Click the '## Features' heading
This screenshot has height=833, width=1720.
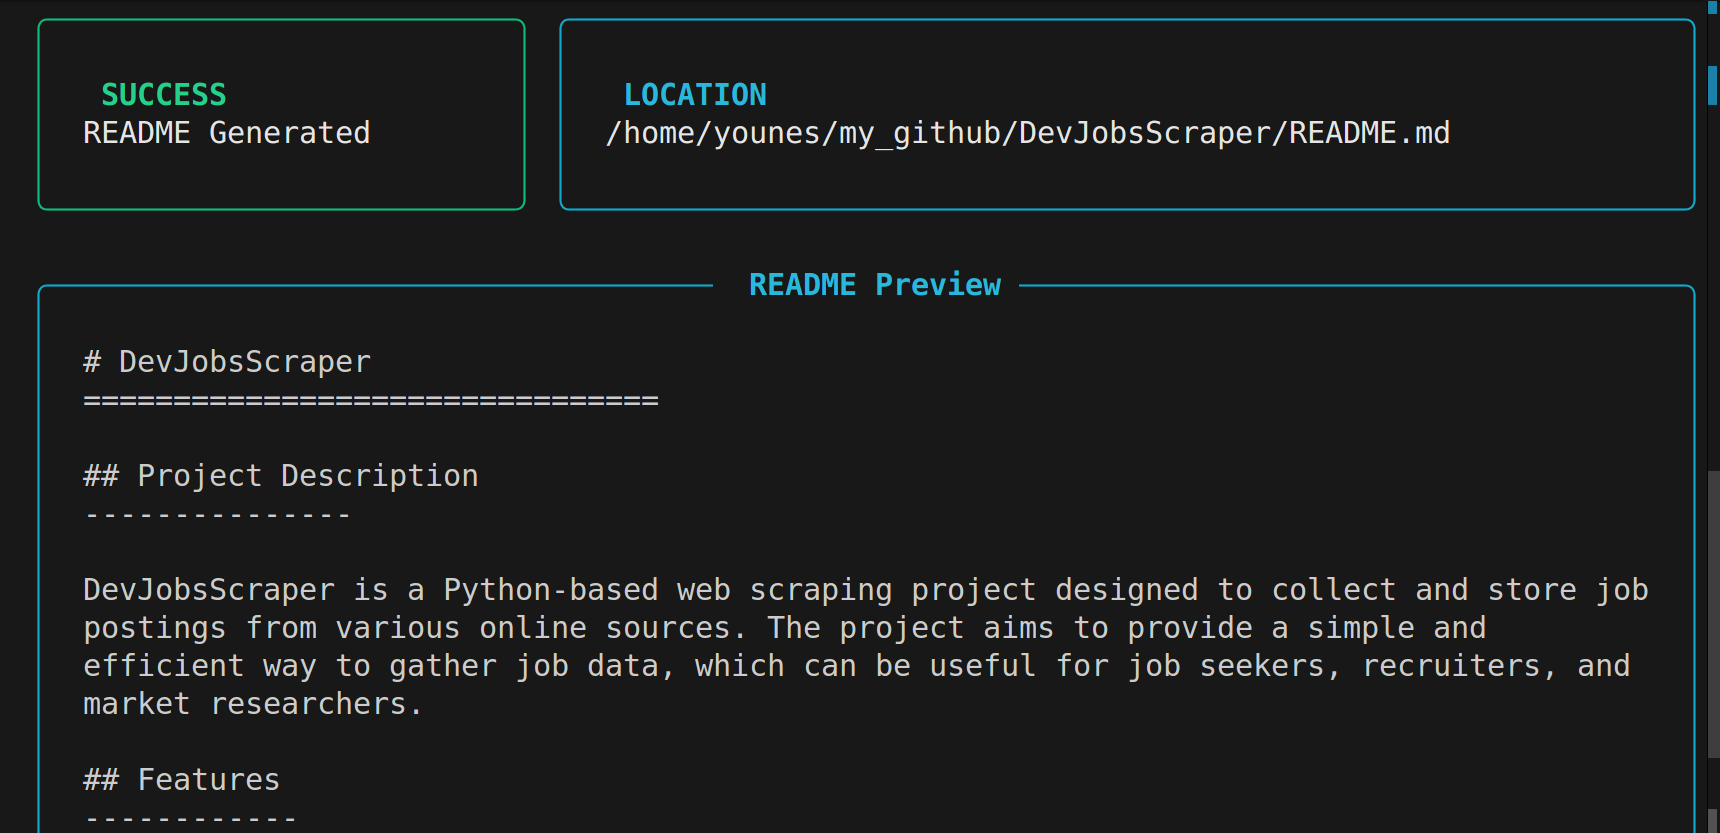181,780
